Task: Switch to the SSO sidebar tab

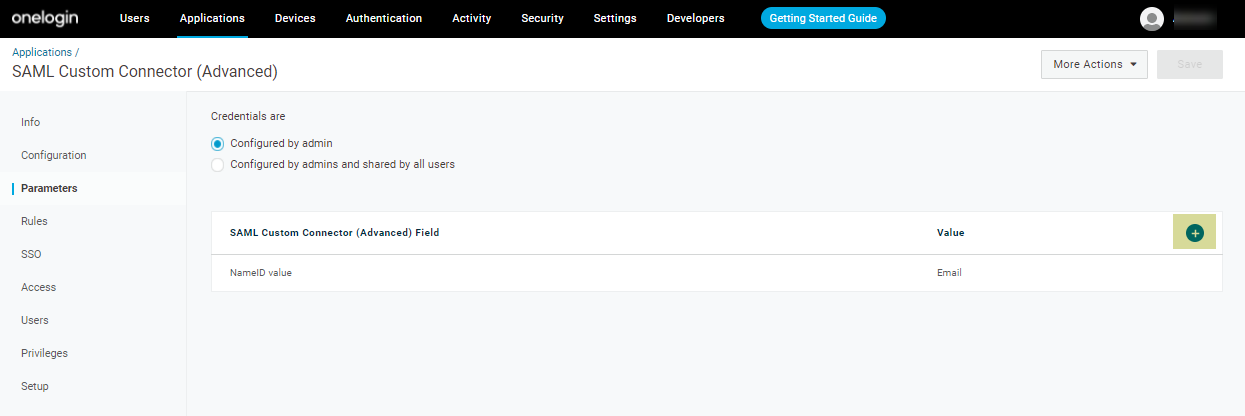Action: [x=31, y=254]
